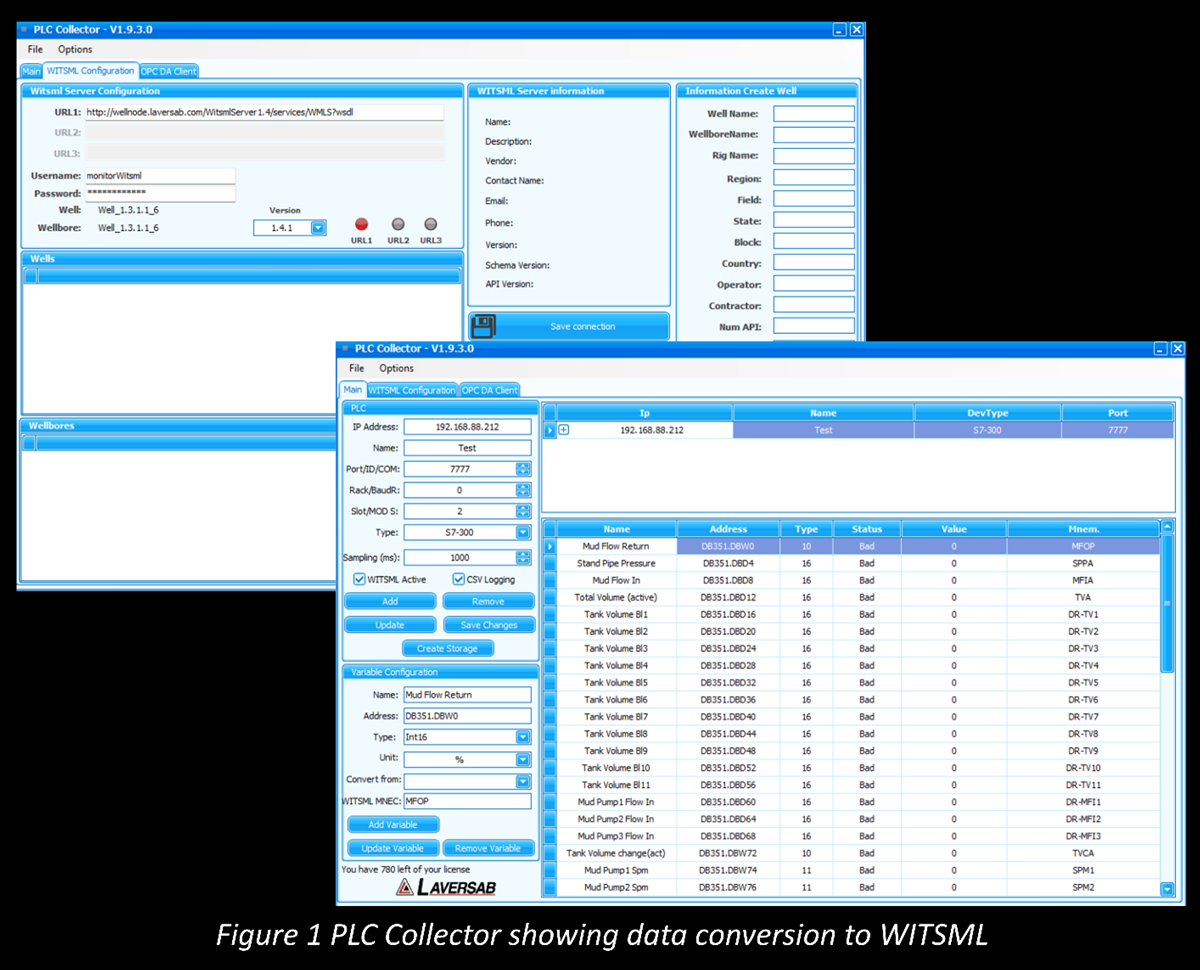This screenshot has width=1200, height=970.
Task: Click the grey URL2 status indicator
Action: pos(398,225)
